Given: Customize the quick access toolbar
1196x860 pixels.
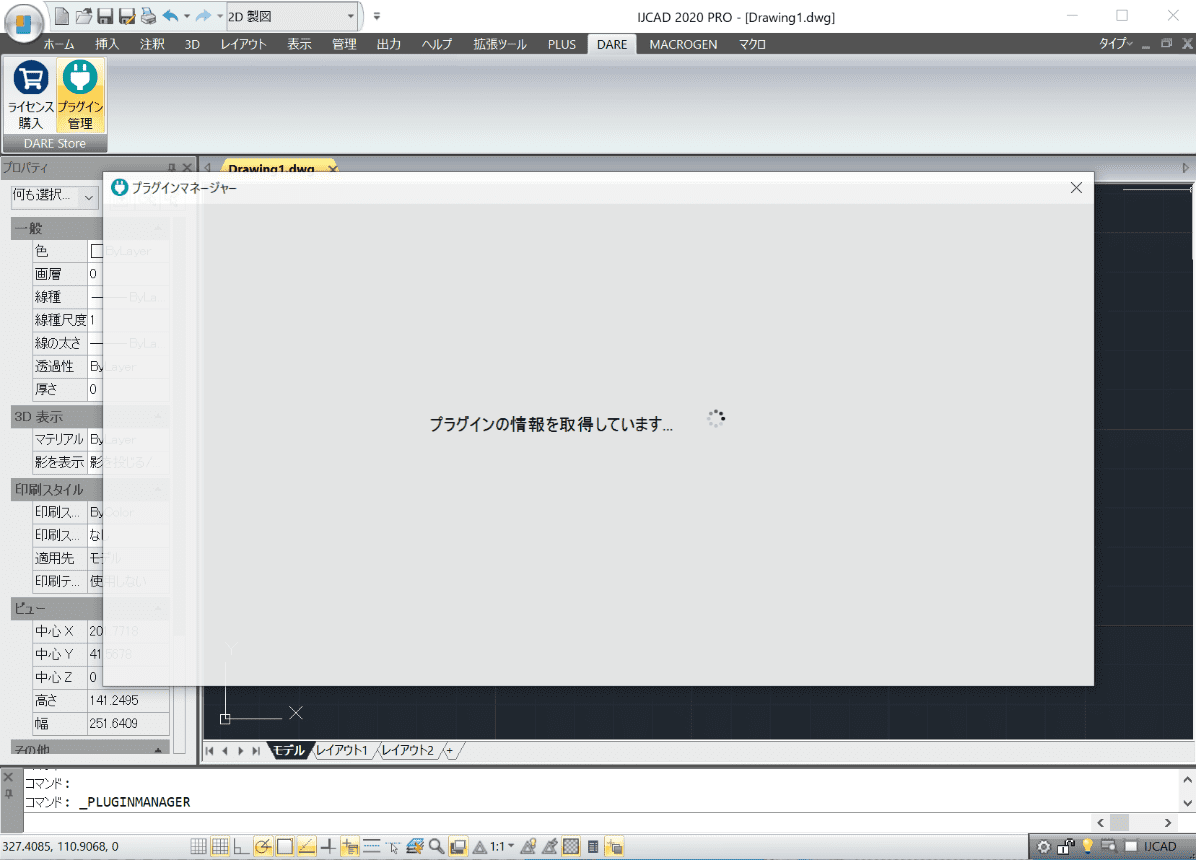Looking at the screenshot, I should (x=377, y=16).
